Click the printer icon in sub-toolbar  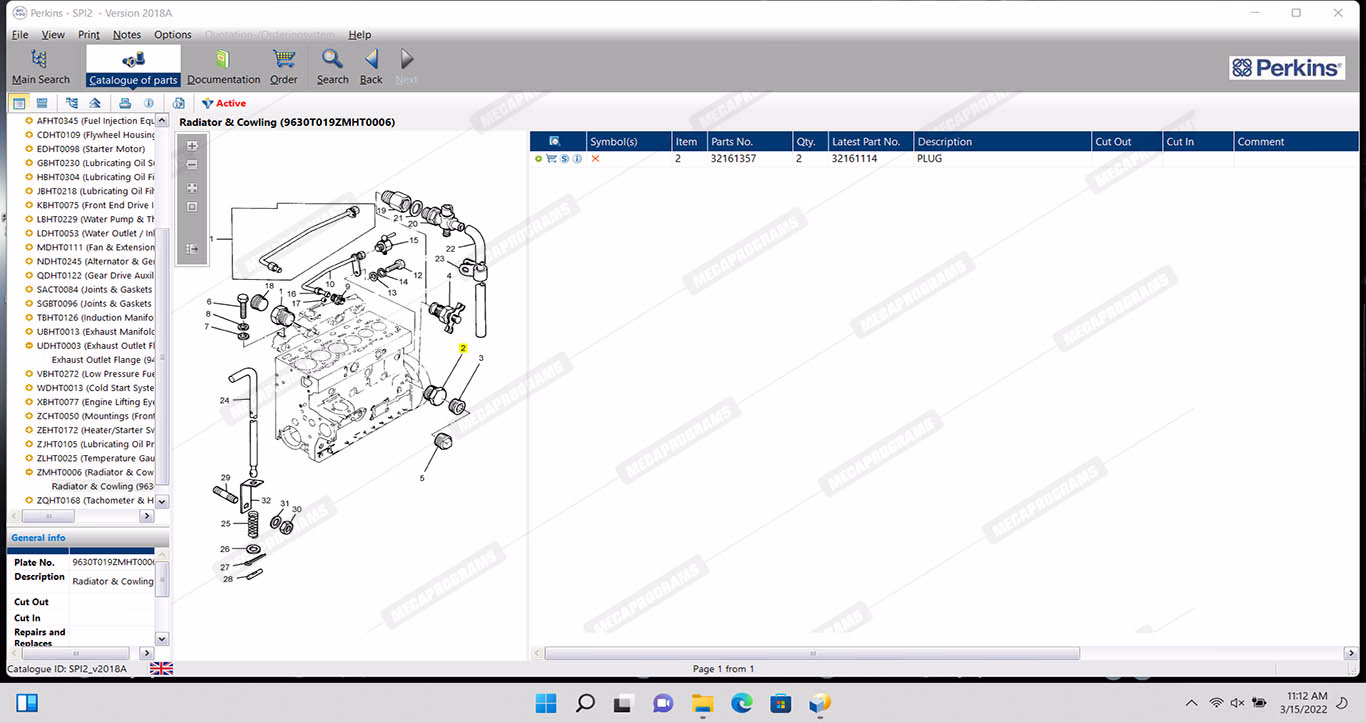pyautogui.click(x=125, y=103)
